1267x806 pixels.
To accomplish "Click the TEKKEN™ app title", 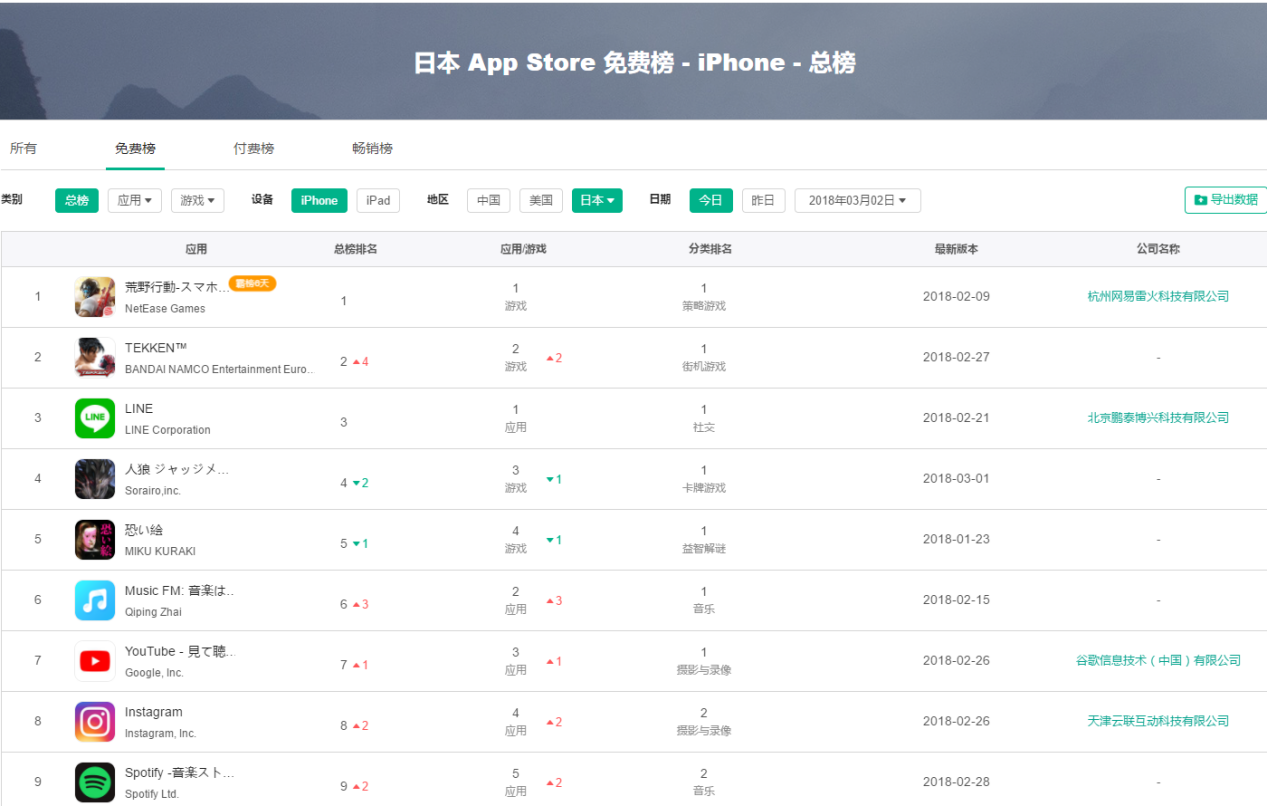I will coord(156,348).
